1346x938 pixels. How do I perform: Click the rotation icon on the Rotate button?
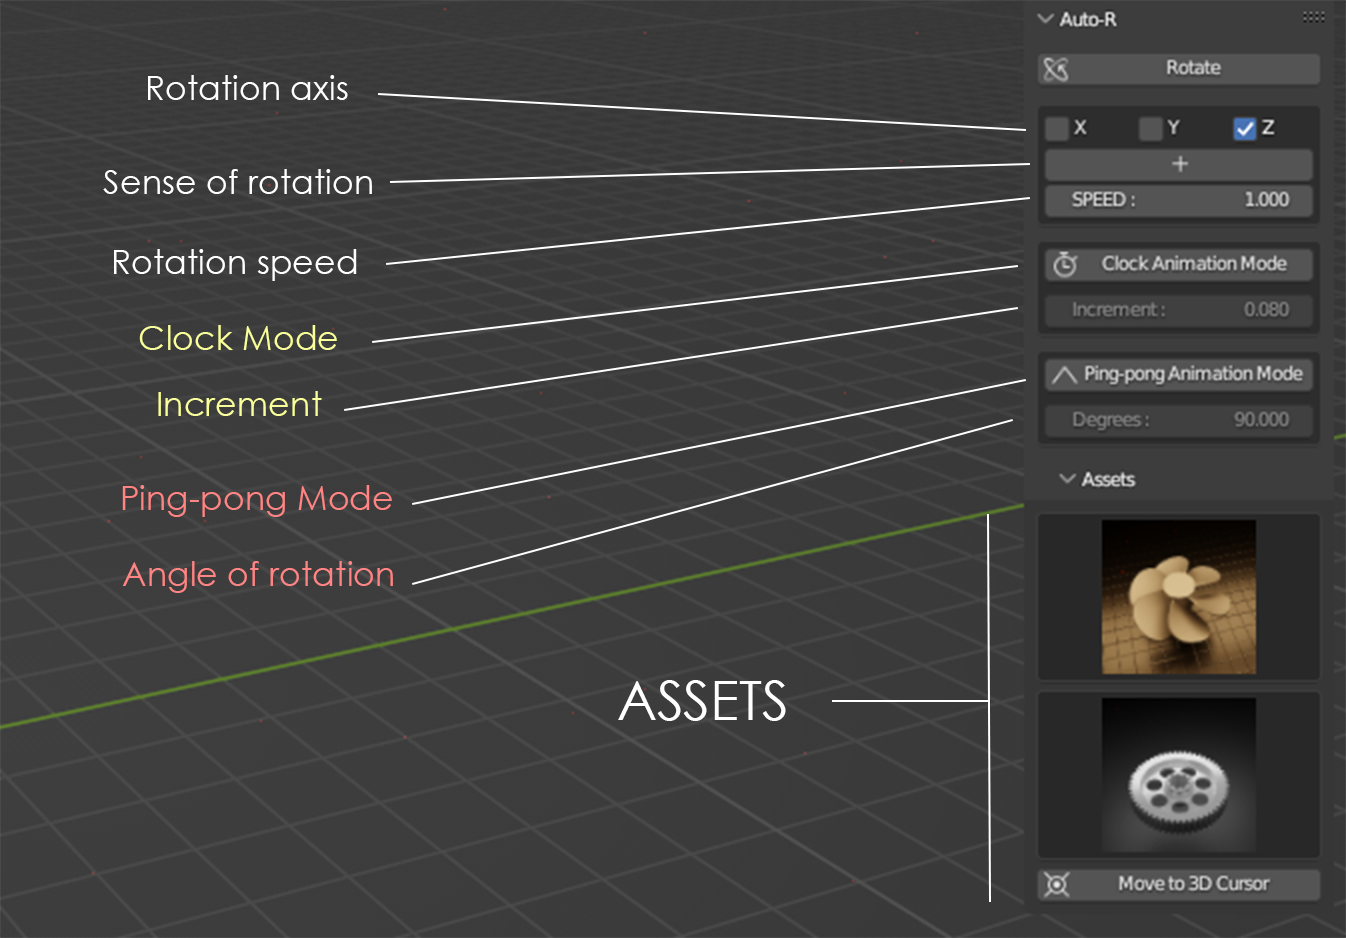click(1056, 68)
